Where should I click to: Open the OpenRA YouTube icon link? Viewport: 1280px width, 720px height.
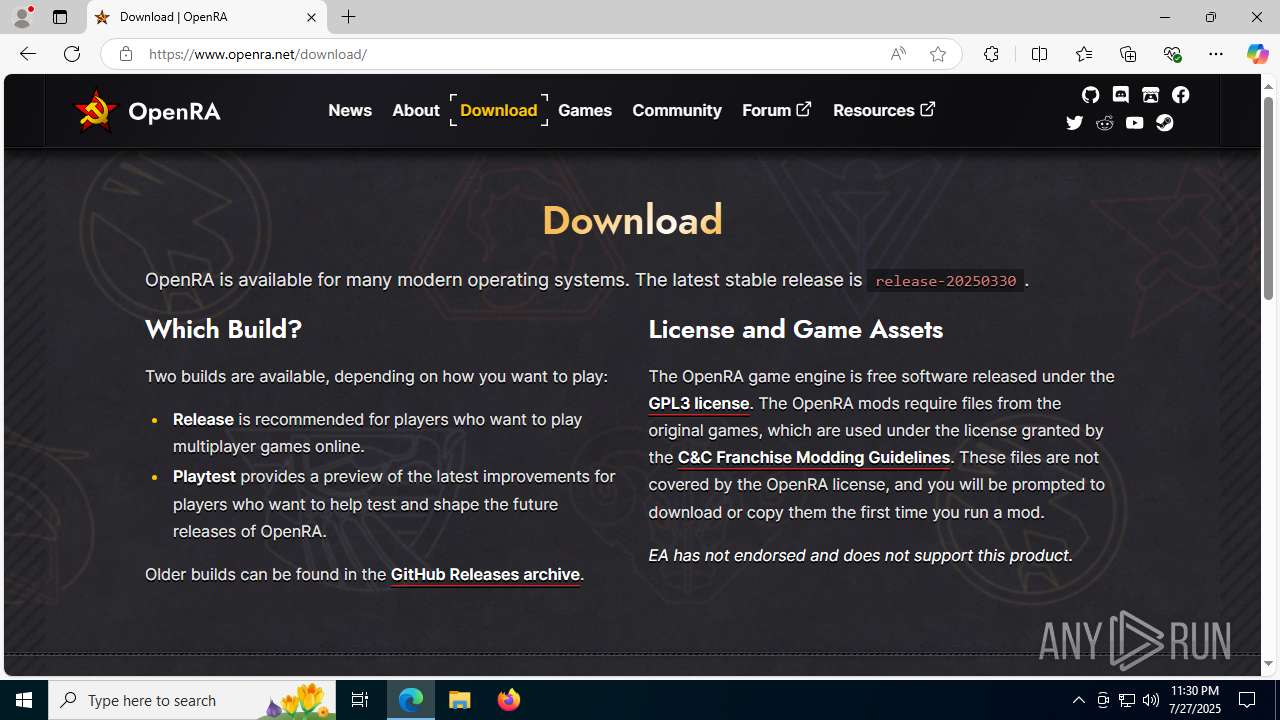(1134, 123)
